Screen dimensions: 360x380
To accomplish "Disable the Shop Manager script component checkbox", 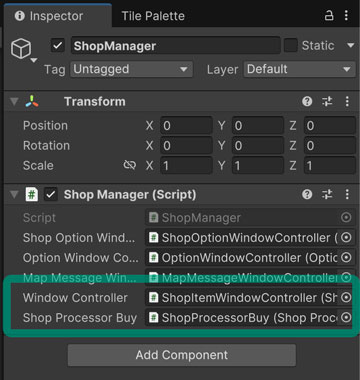I will coord(51,194).
